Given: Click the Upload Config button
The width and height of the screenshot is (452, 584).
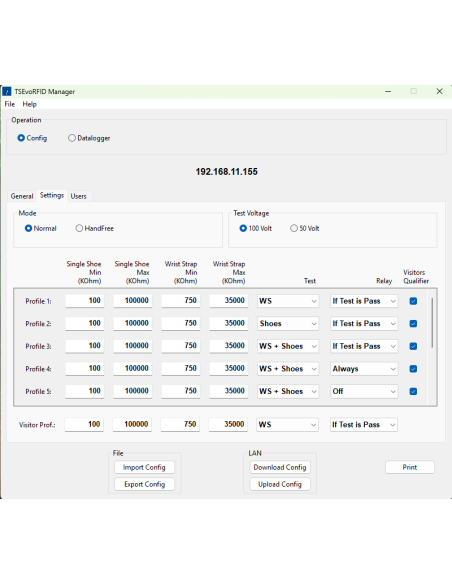Looking at the screenshot, I should pos(280,484).
